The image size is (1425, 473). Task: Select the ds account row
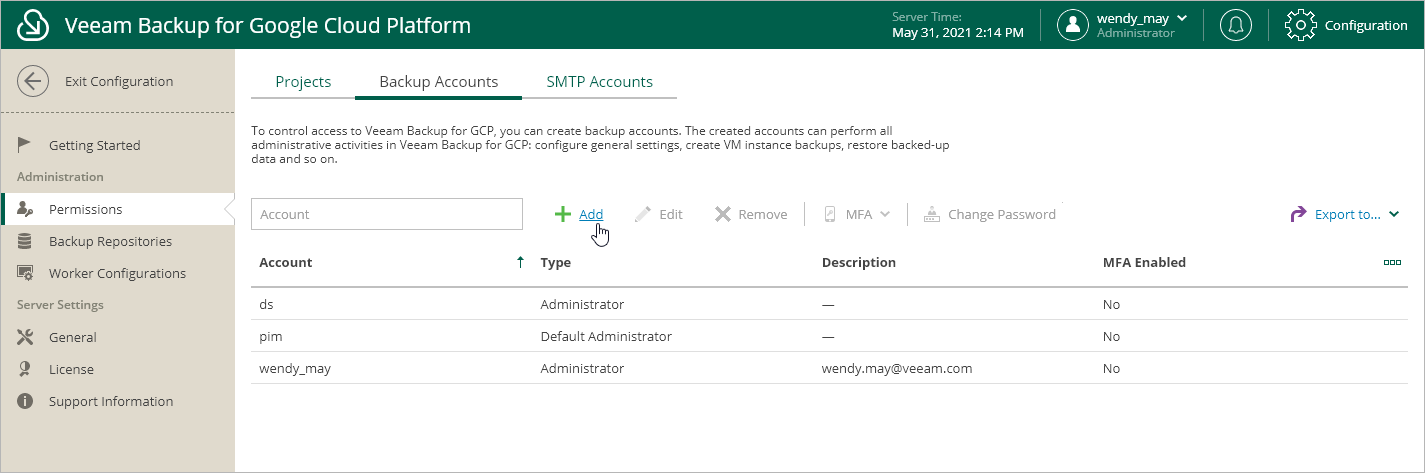[x=828, y=304]
